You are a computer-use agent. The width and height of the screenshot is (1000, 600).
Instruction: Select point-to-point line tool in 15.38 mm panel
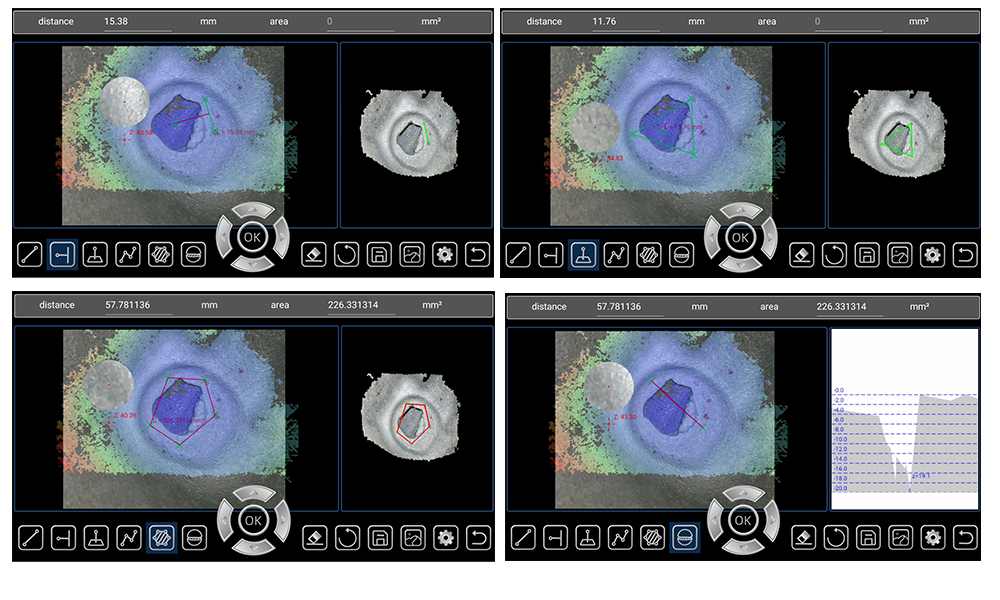pos(30,255)
